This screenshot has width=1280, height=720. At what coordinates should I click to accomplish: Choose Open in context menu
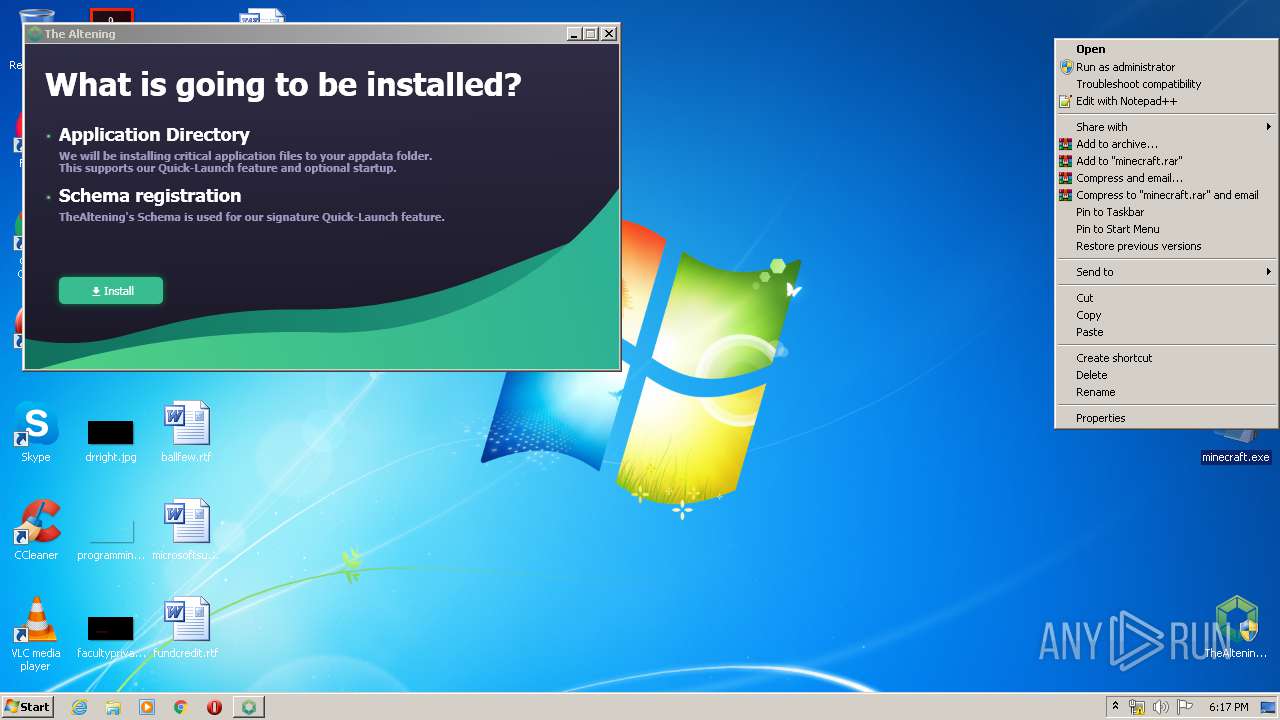coord(1166,49)
